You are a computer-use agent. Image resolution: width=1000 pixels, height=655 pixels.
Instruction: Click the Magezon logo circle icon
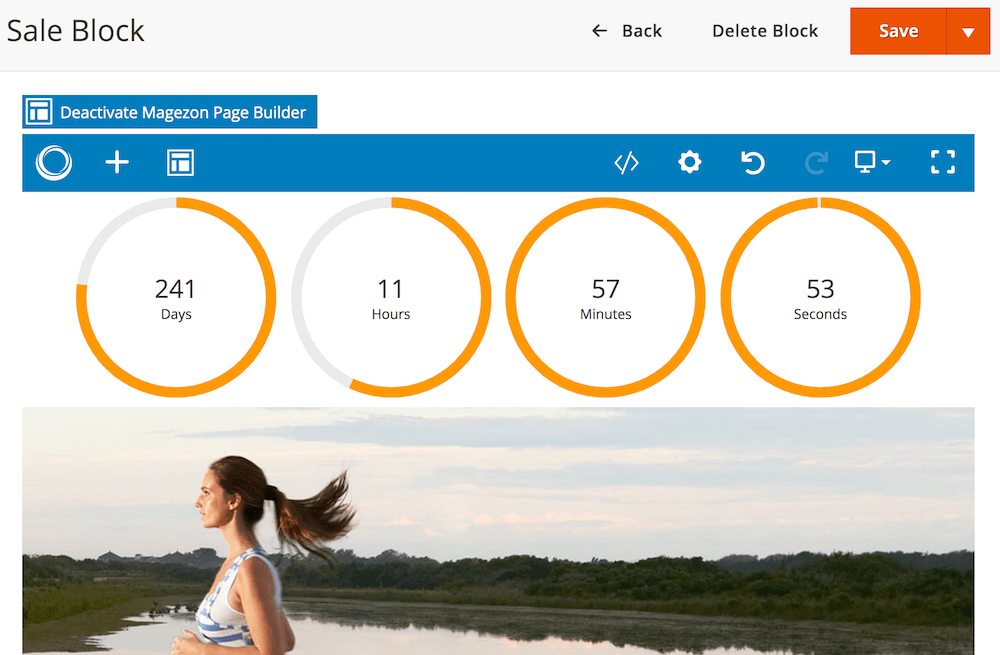click(54, 163)
